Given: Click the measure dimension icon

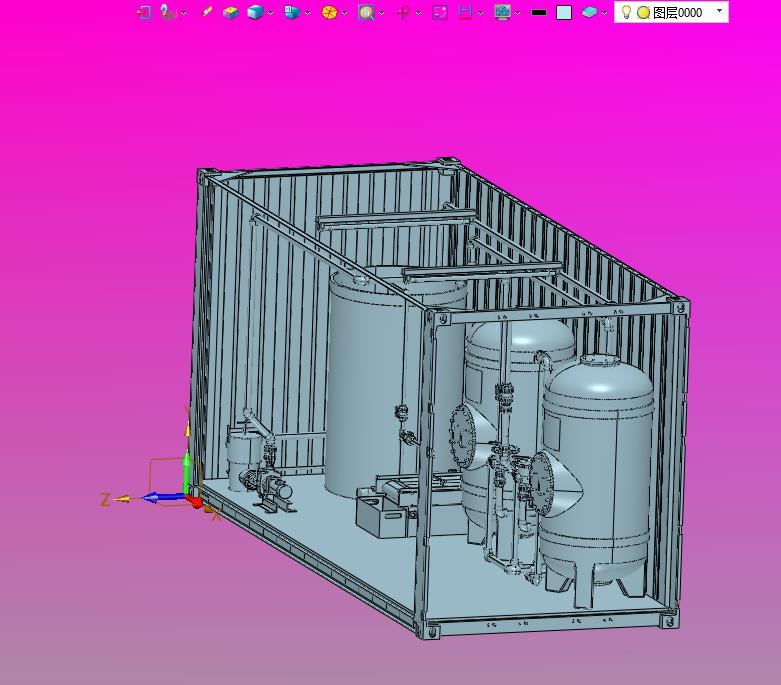Looking at the screenshot, I should (465, 12).
